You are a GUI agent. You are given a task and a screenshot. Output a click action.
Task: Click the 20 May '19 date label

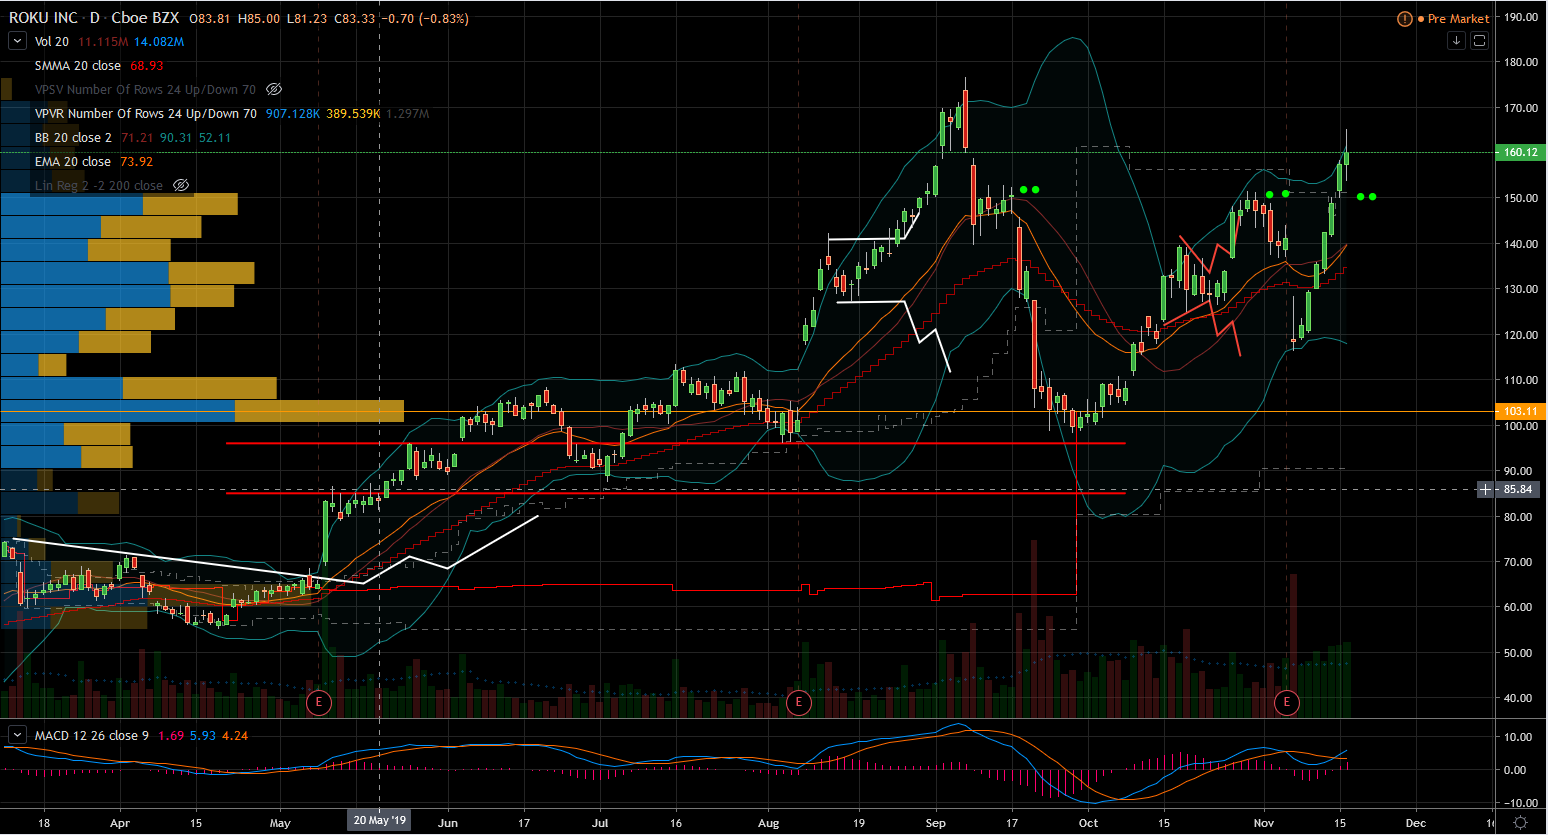379,820
